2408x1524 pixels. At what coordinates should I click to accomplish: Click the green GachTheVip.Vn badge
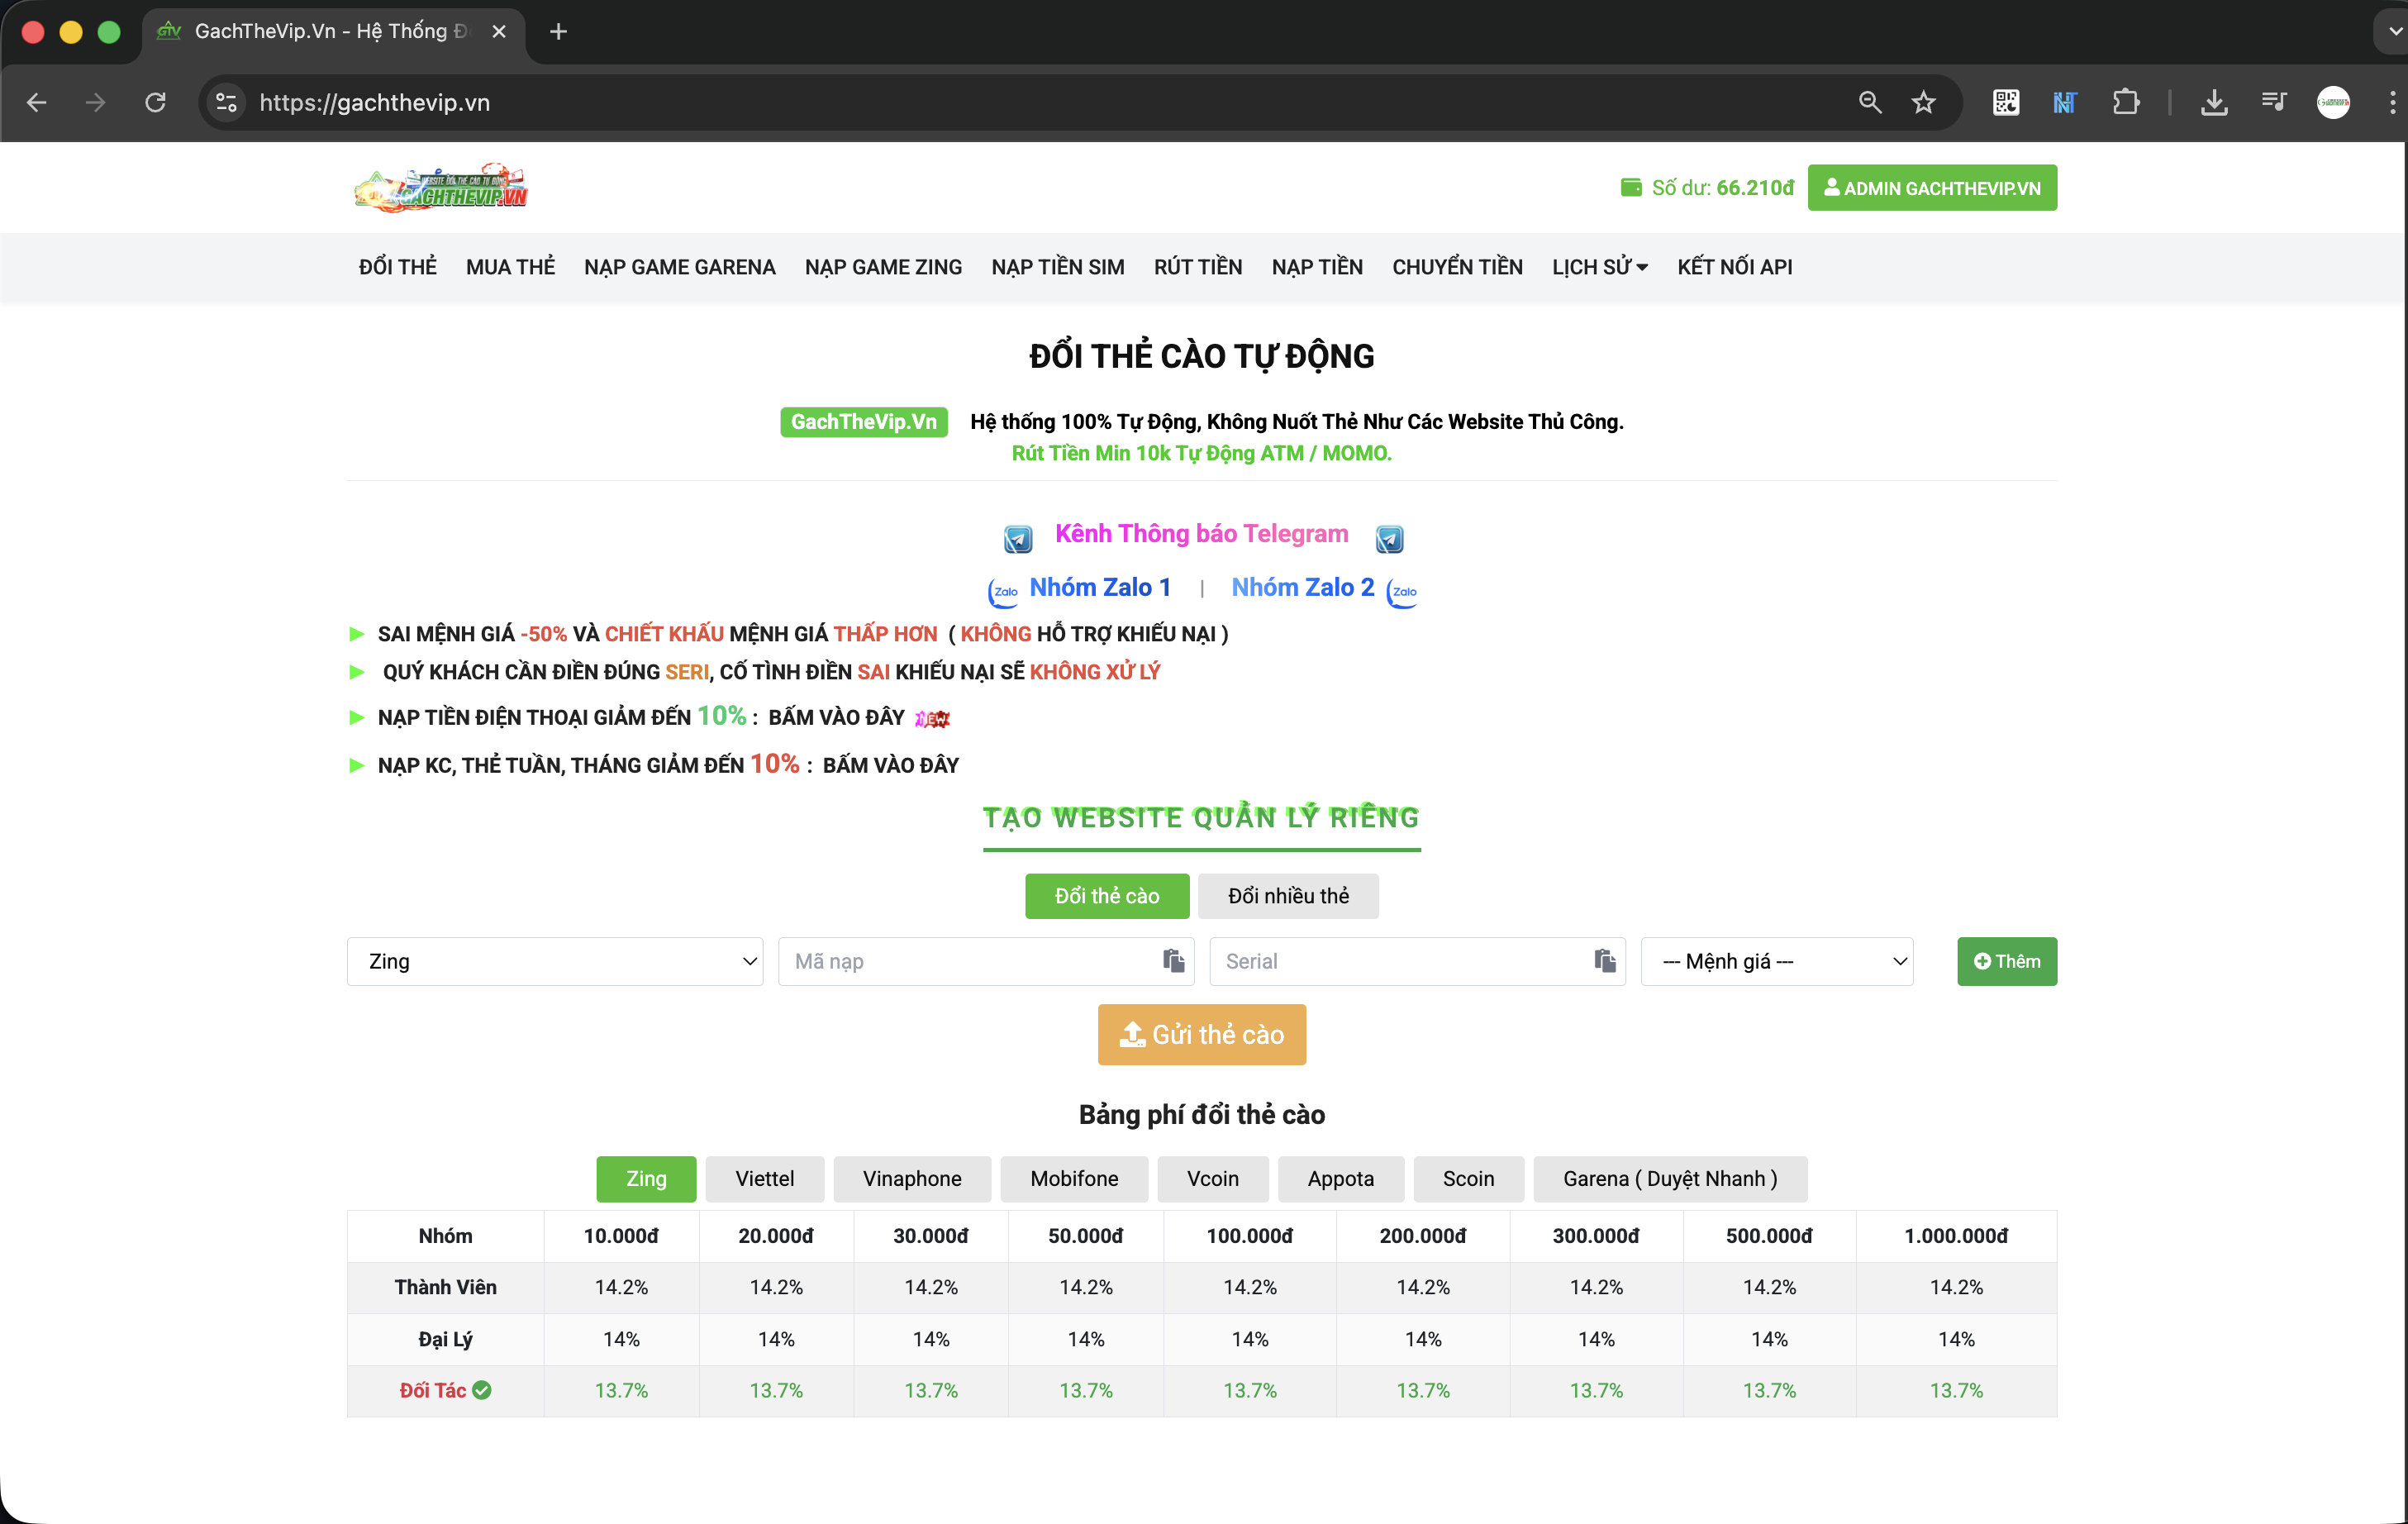(x=864, y=422)
